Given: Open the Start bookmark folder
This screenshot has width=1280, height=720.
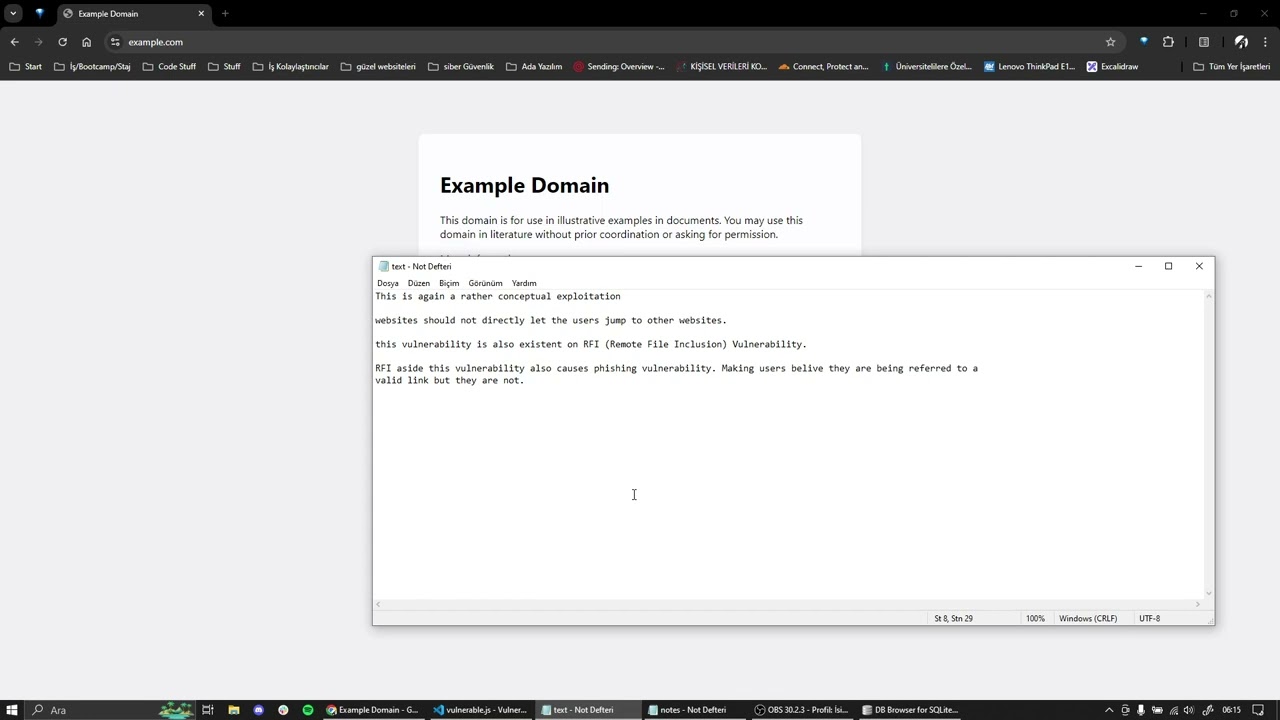Looking at the screenshot, I should [x=26, y=67].
